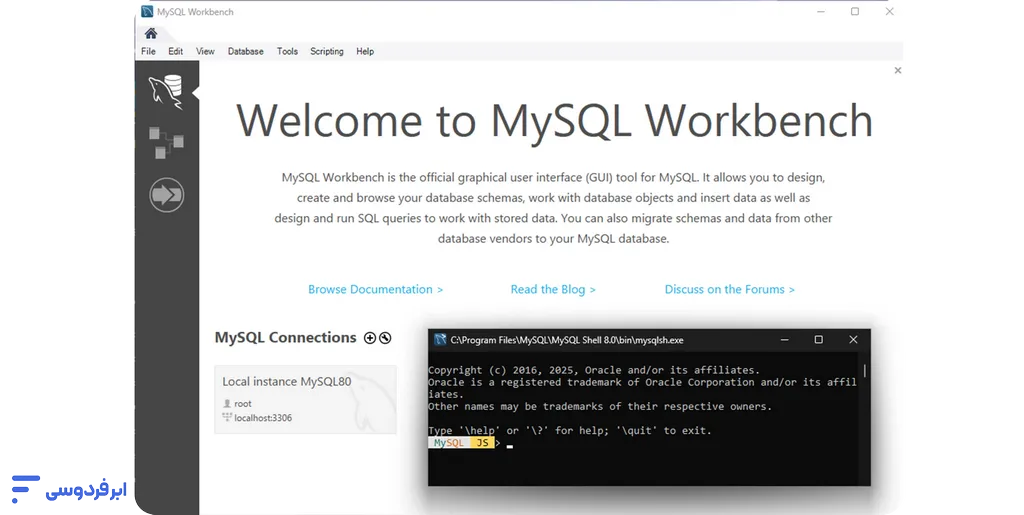This screenshot has height=515, width=1024.
Task: Close the welcome panel with small X
Action: 898,70
